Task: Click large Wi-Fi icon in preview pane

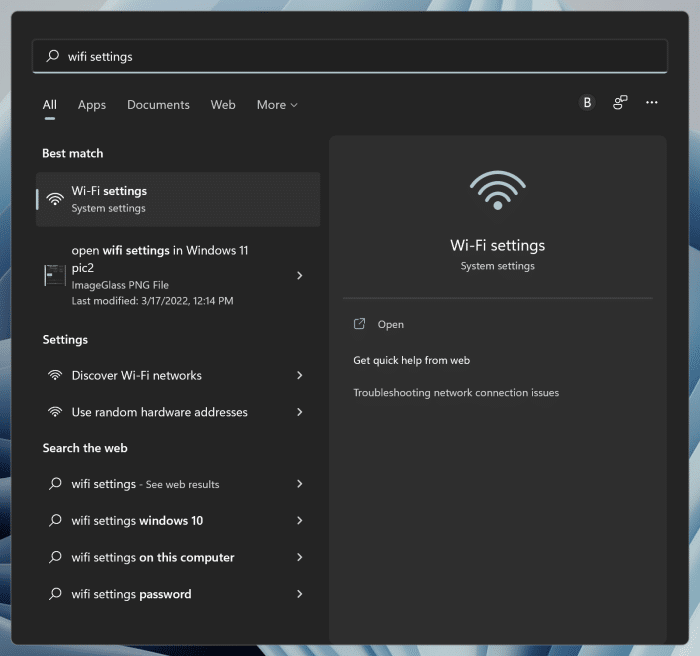Action: pyautogui.click(x=497, y=190)
